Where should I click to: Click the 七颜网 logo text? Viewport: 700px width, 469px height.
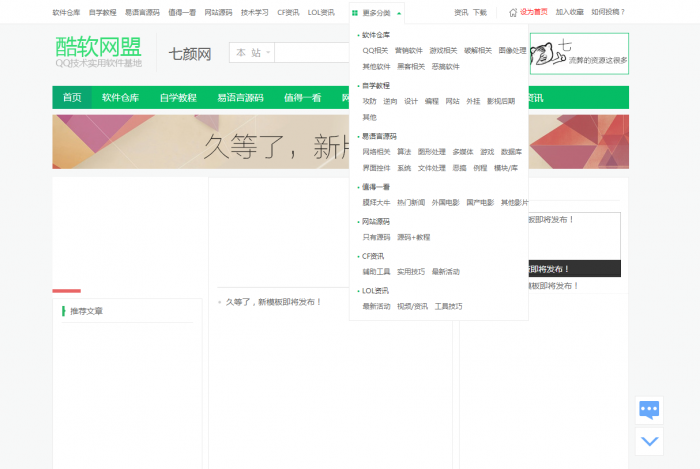pos(189,53)
